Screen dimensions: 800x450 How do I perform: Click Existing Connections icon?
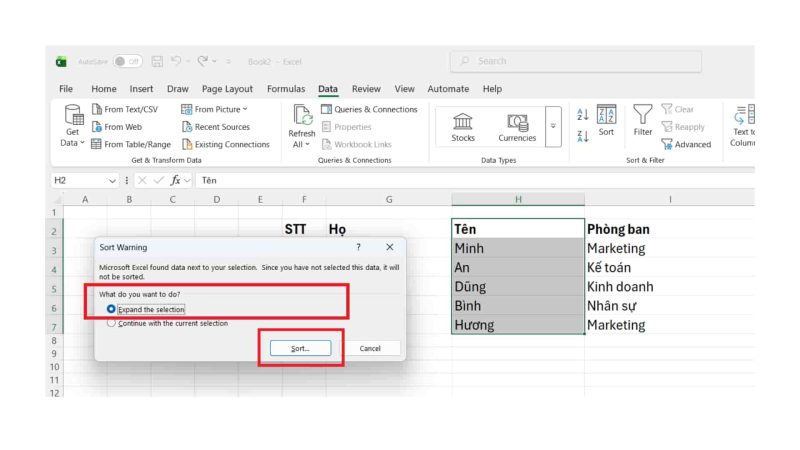click(x=187, y=144)
